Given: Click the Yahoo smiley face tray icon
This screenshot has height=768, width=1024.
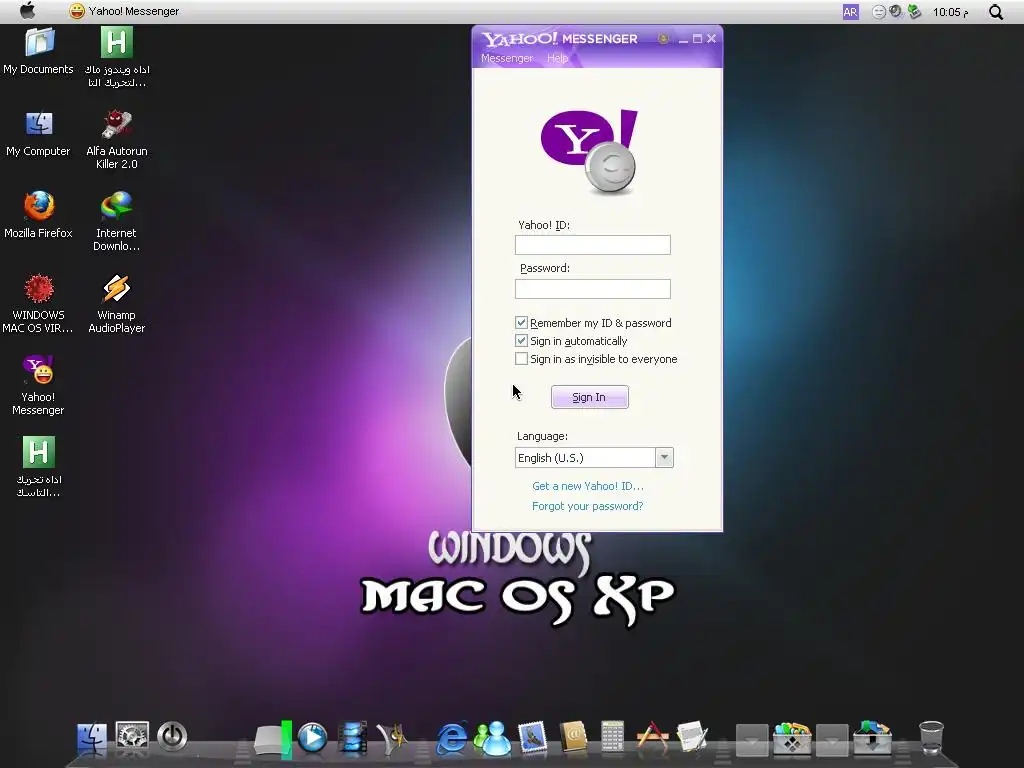Looking at the screenshot, I should coord(879,12).
